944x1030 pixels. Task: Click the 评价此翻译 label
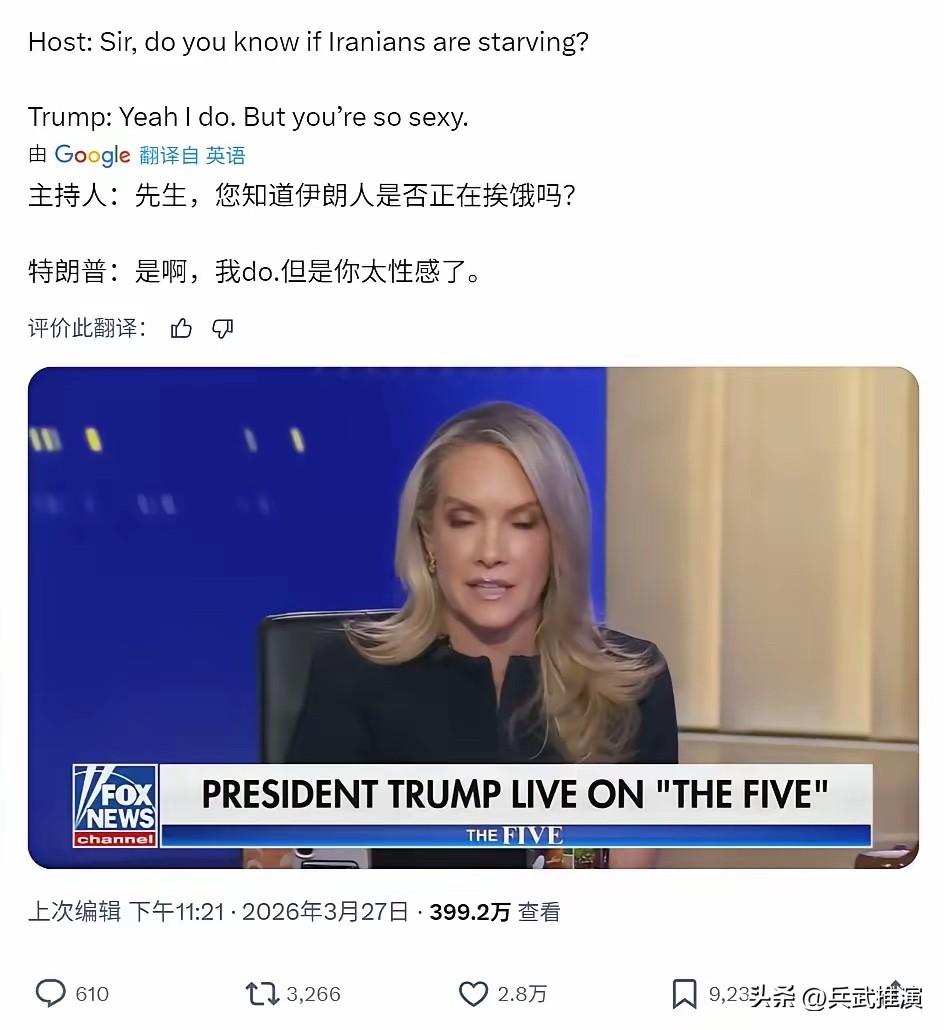click(x=87, y=328)
